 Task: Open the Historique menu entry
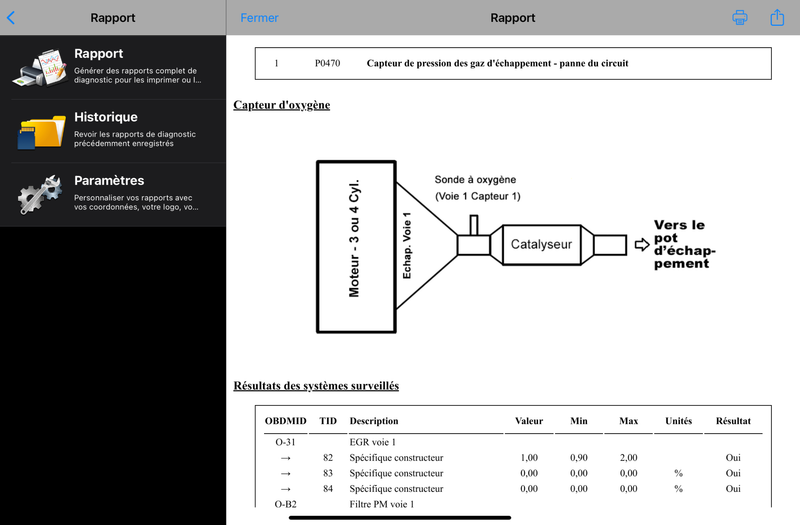click(106, 117)
